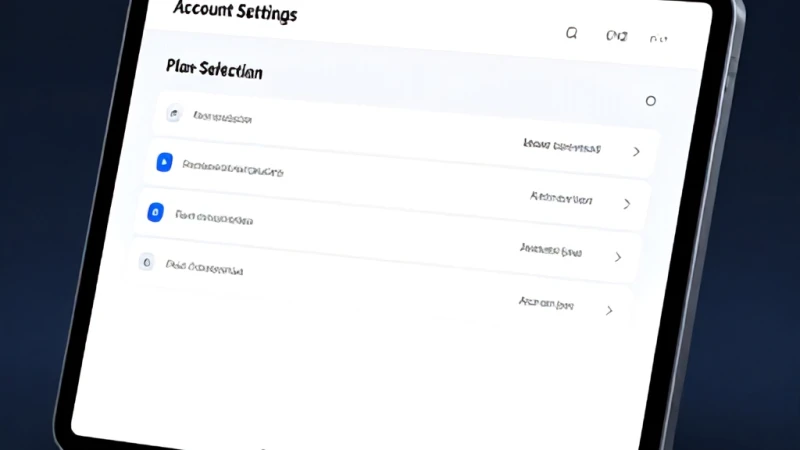Select the last plan row's label text
This screenshot has height=450, width=800.
tap(204, 267)
